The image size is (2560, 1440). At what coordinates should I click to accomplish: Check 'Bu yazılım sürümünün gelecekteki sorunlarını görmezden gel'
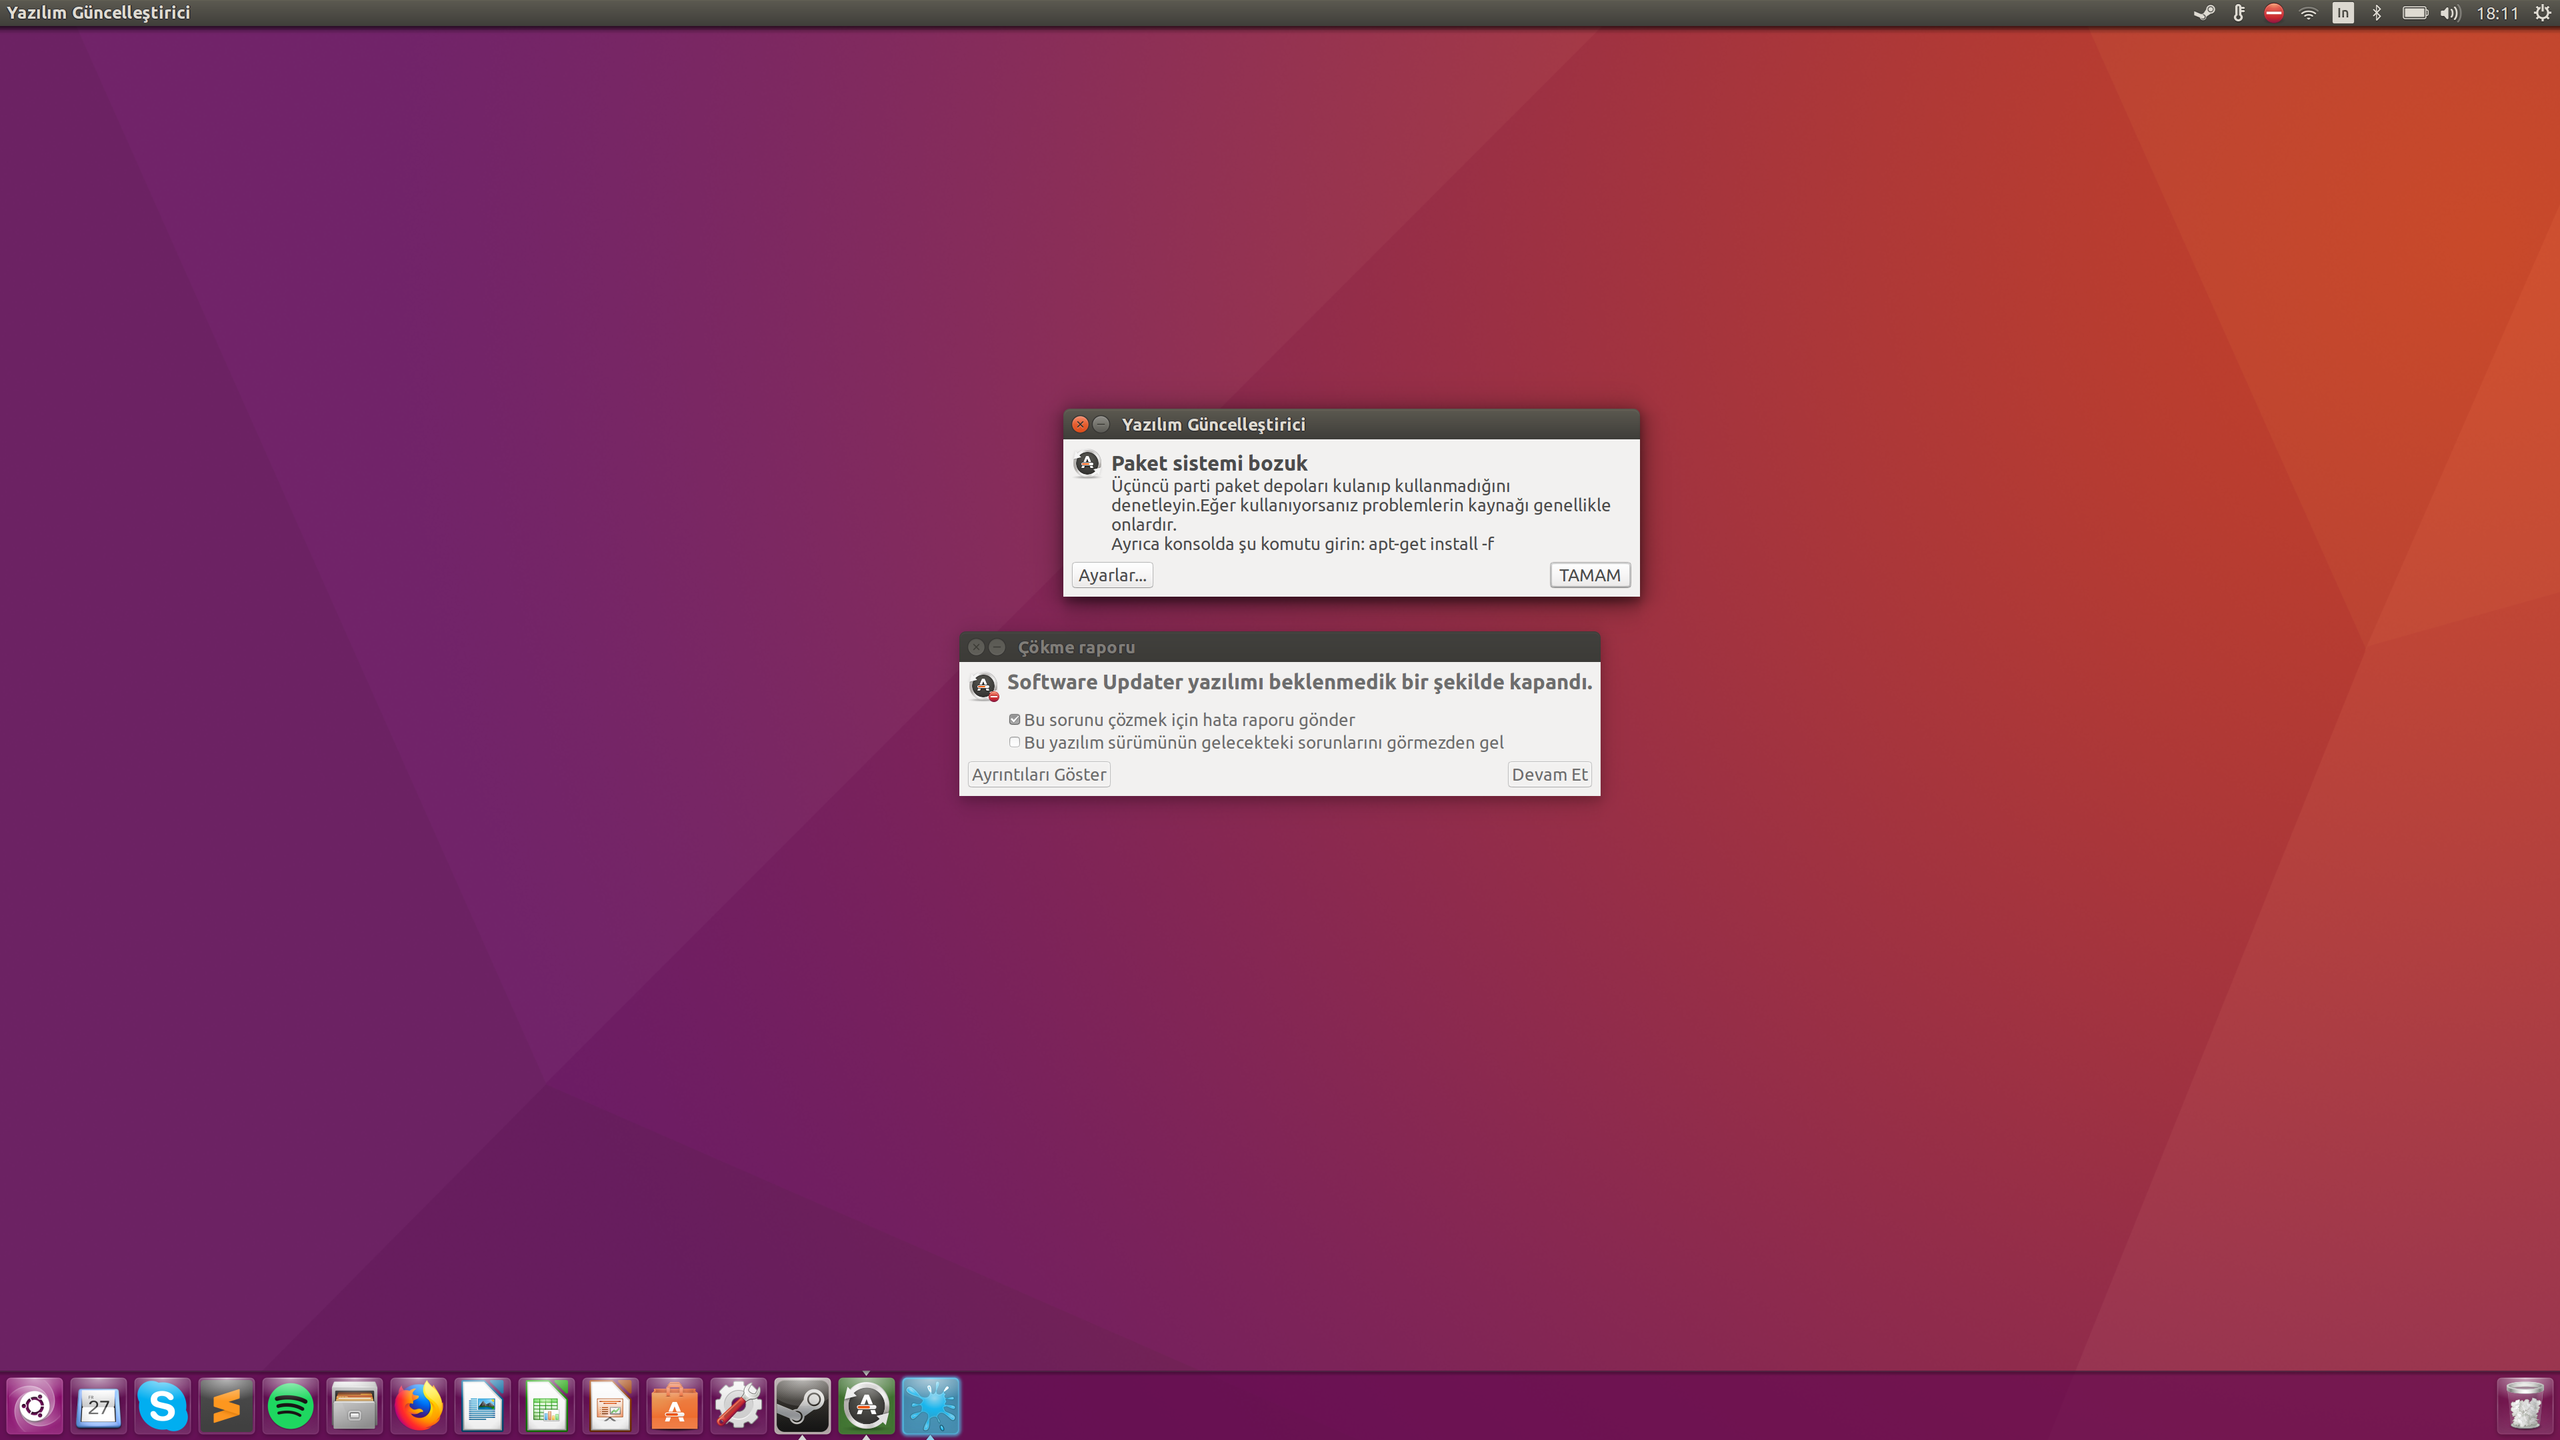[1014, 742]
